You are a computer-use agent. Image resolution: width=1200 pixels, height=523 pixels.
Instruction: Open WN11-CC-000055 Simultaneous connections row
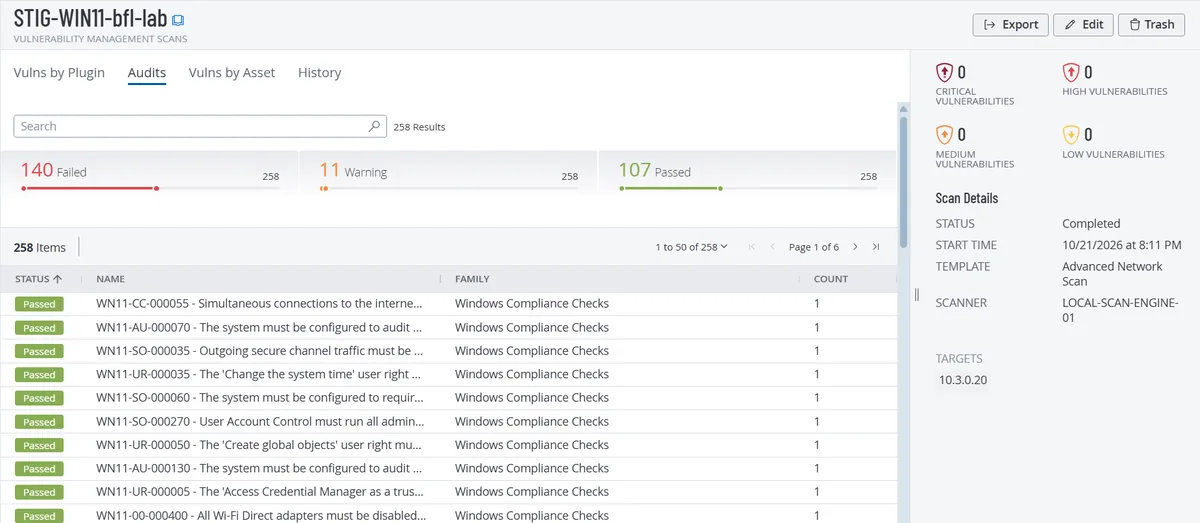coord(449,304)
